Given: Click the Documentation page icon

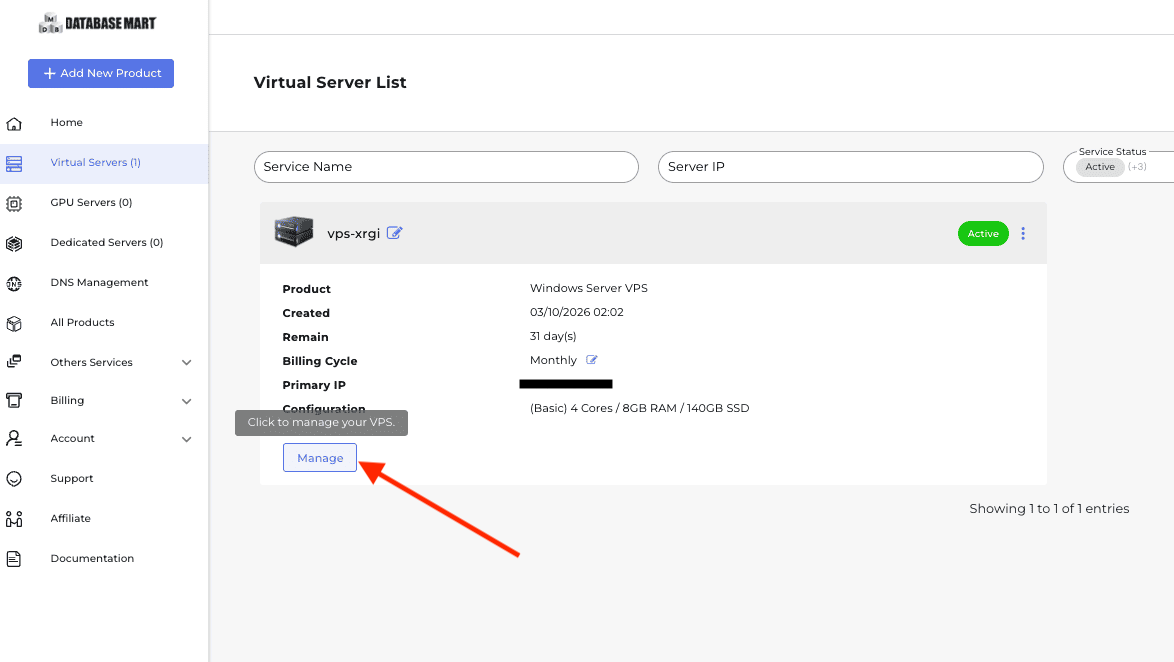Looking at the screenshot, I should tap(14, 559).
